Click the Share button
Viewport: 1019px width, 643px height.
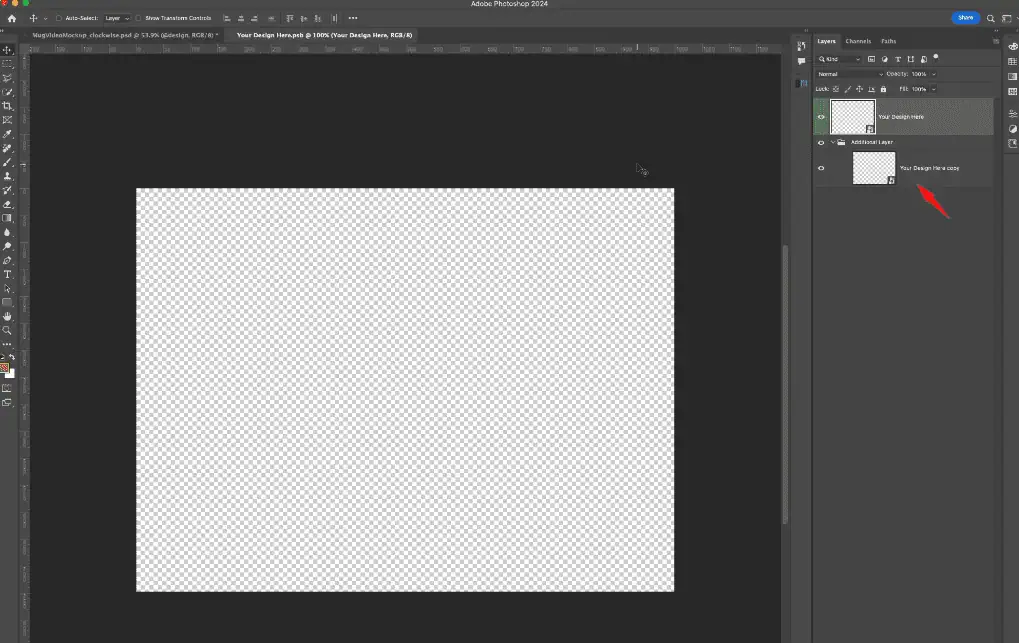(x=965, y=18)
